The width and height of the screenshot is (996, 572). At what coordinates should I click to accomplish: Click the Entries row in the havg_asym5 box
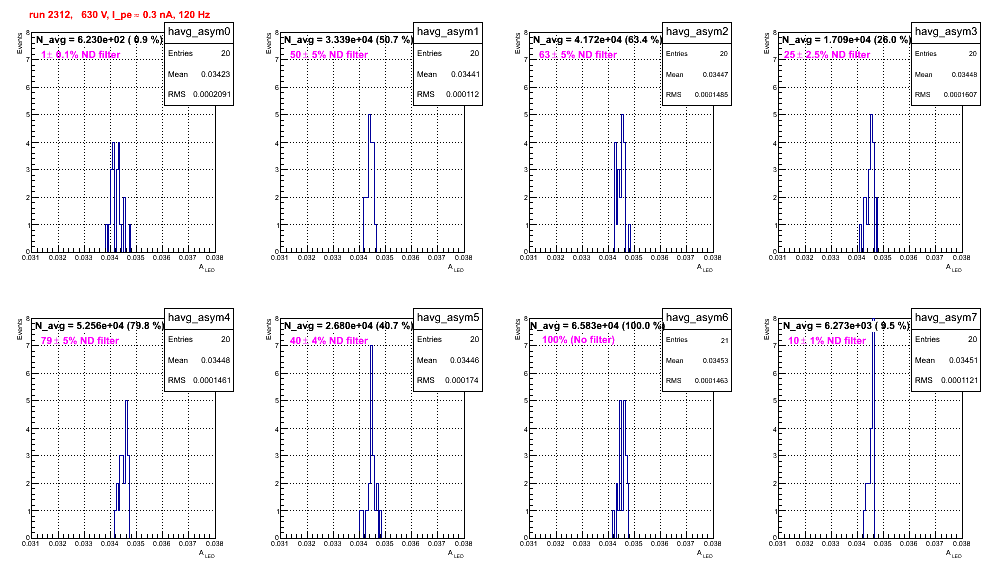pyautogui.click(x=448, y=339)
